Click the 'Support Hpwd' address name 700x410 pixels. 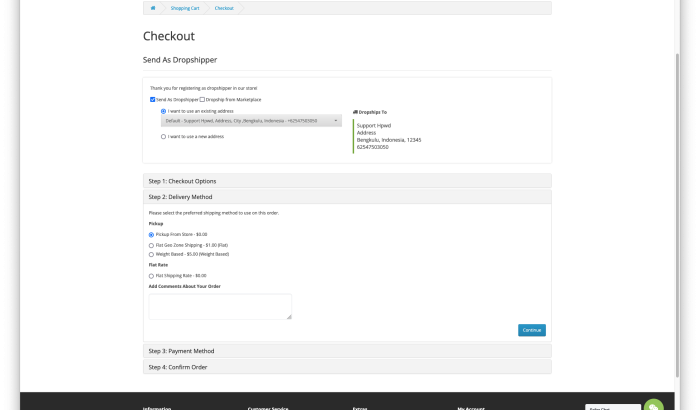[x=374, y=126]
